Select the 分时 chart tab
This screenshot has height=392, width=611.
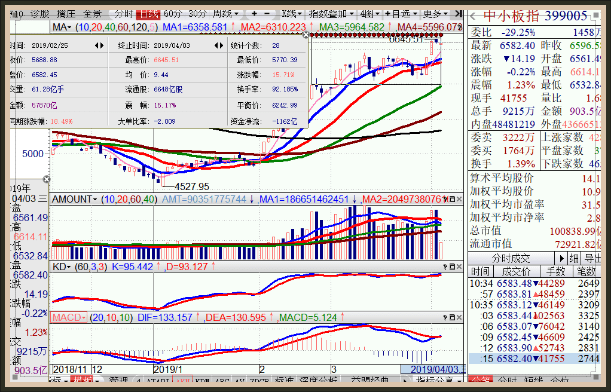click(x=124, y=14)
